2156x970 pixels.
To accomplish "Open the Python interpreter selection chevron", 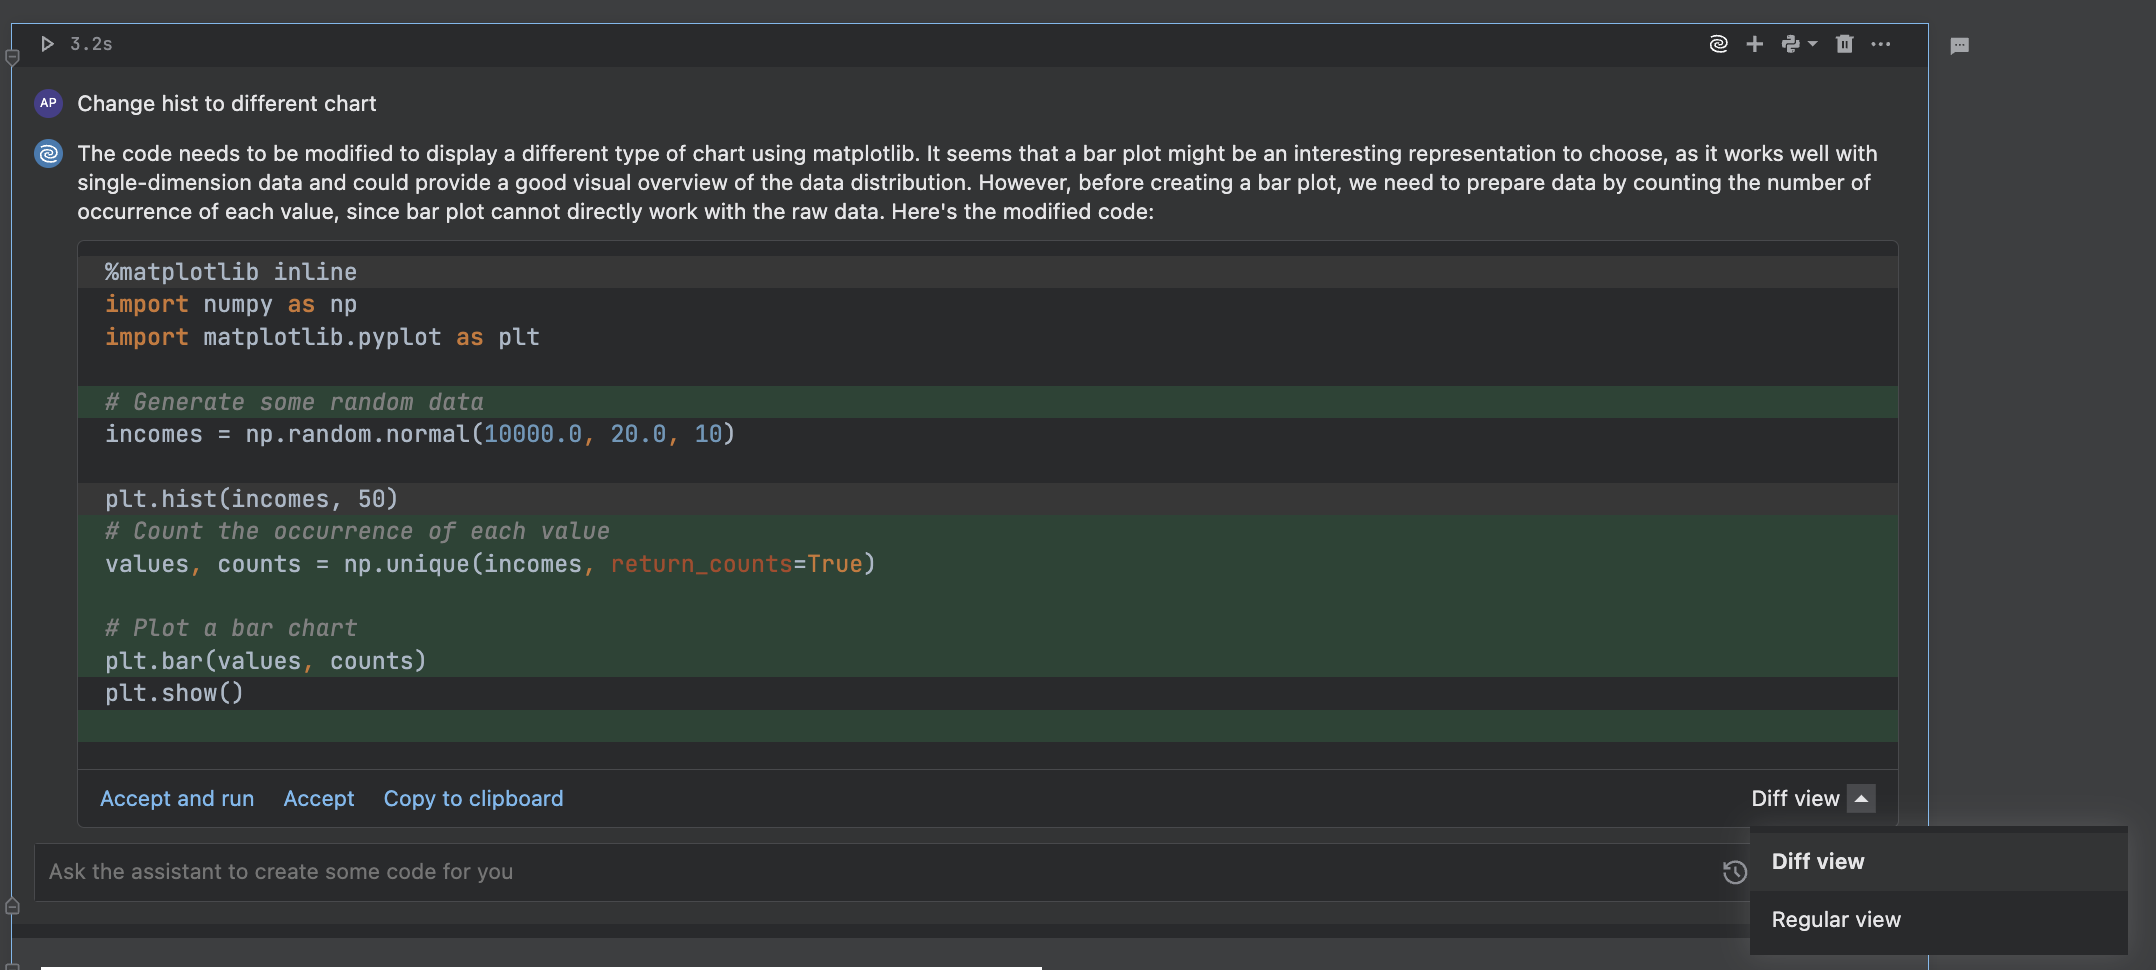I will point(1812,44).
